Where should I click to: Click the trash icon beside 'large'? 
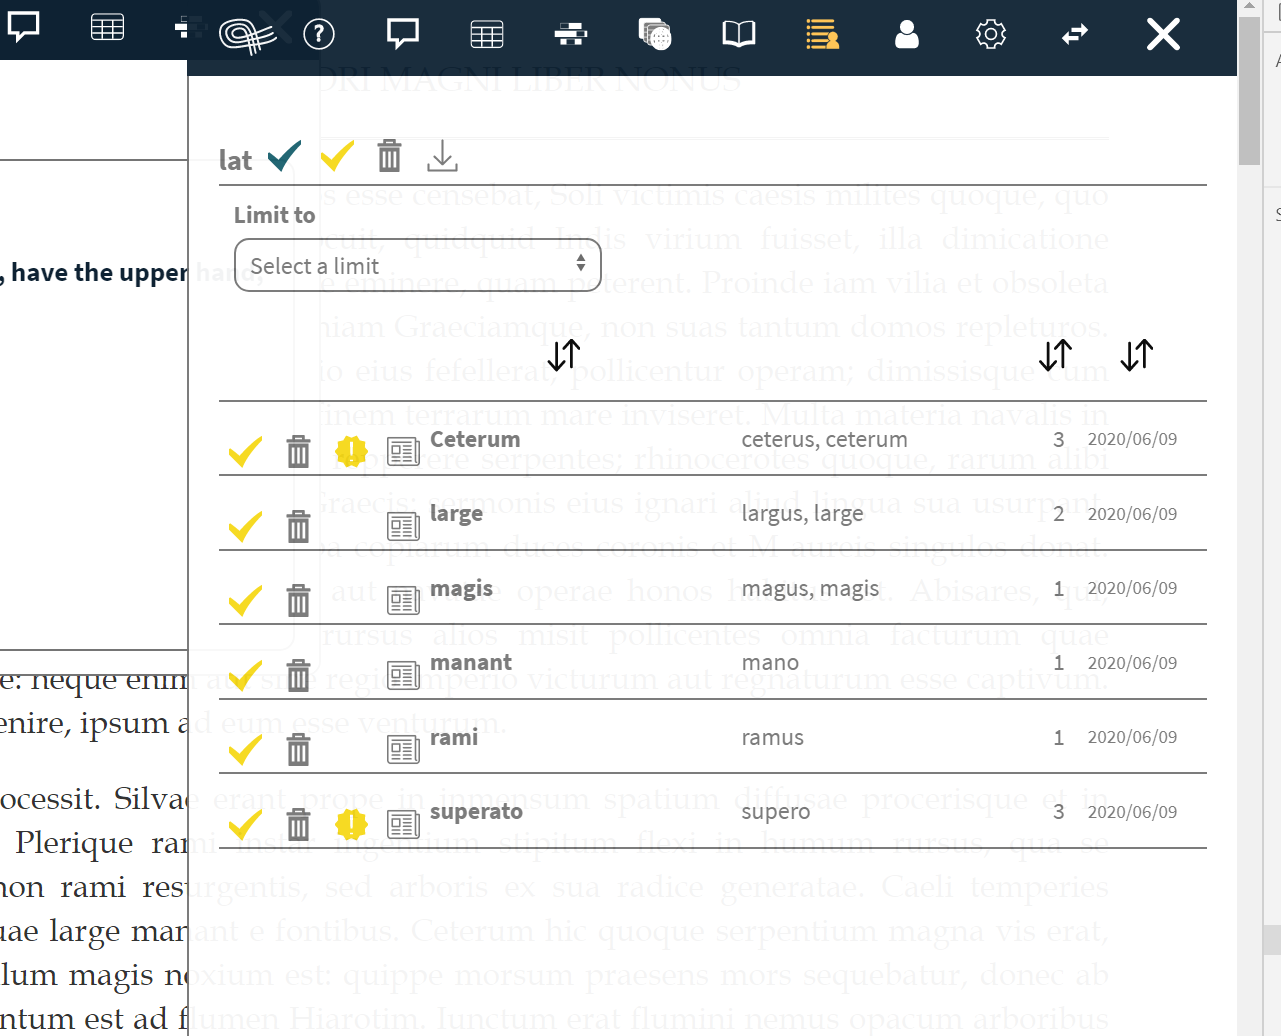[x=298, y=526]
